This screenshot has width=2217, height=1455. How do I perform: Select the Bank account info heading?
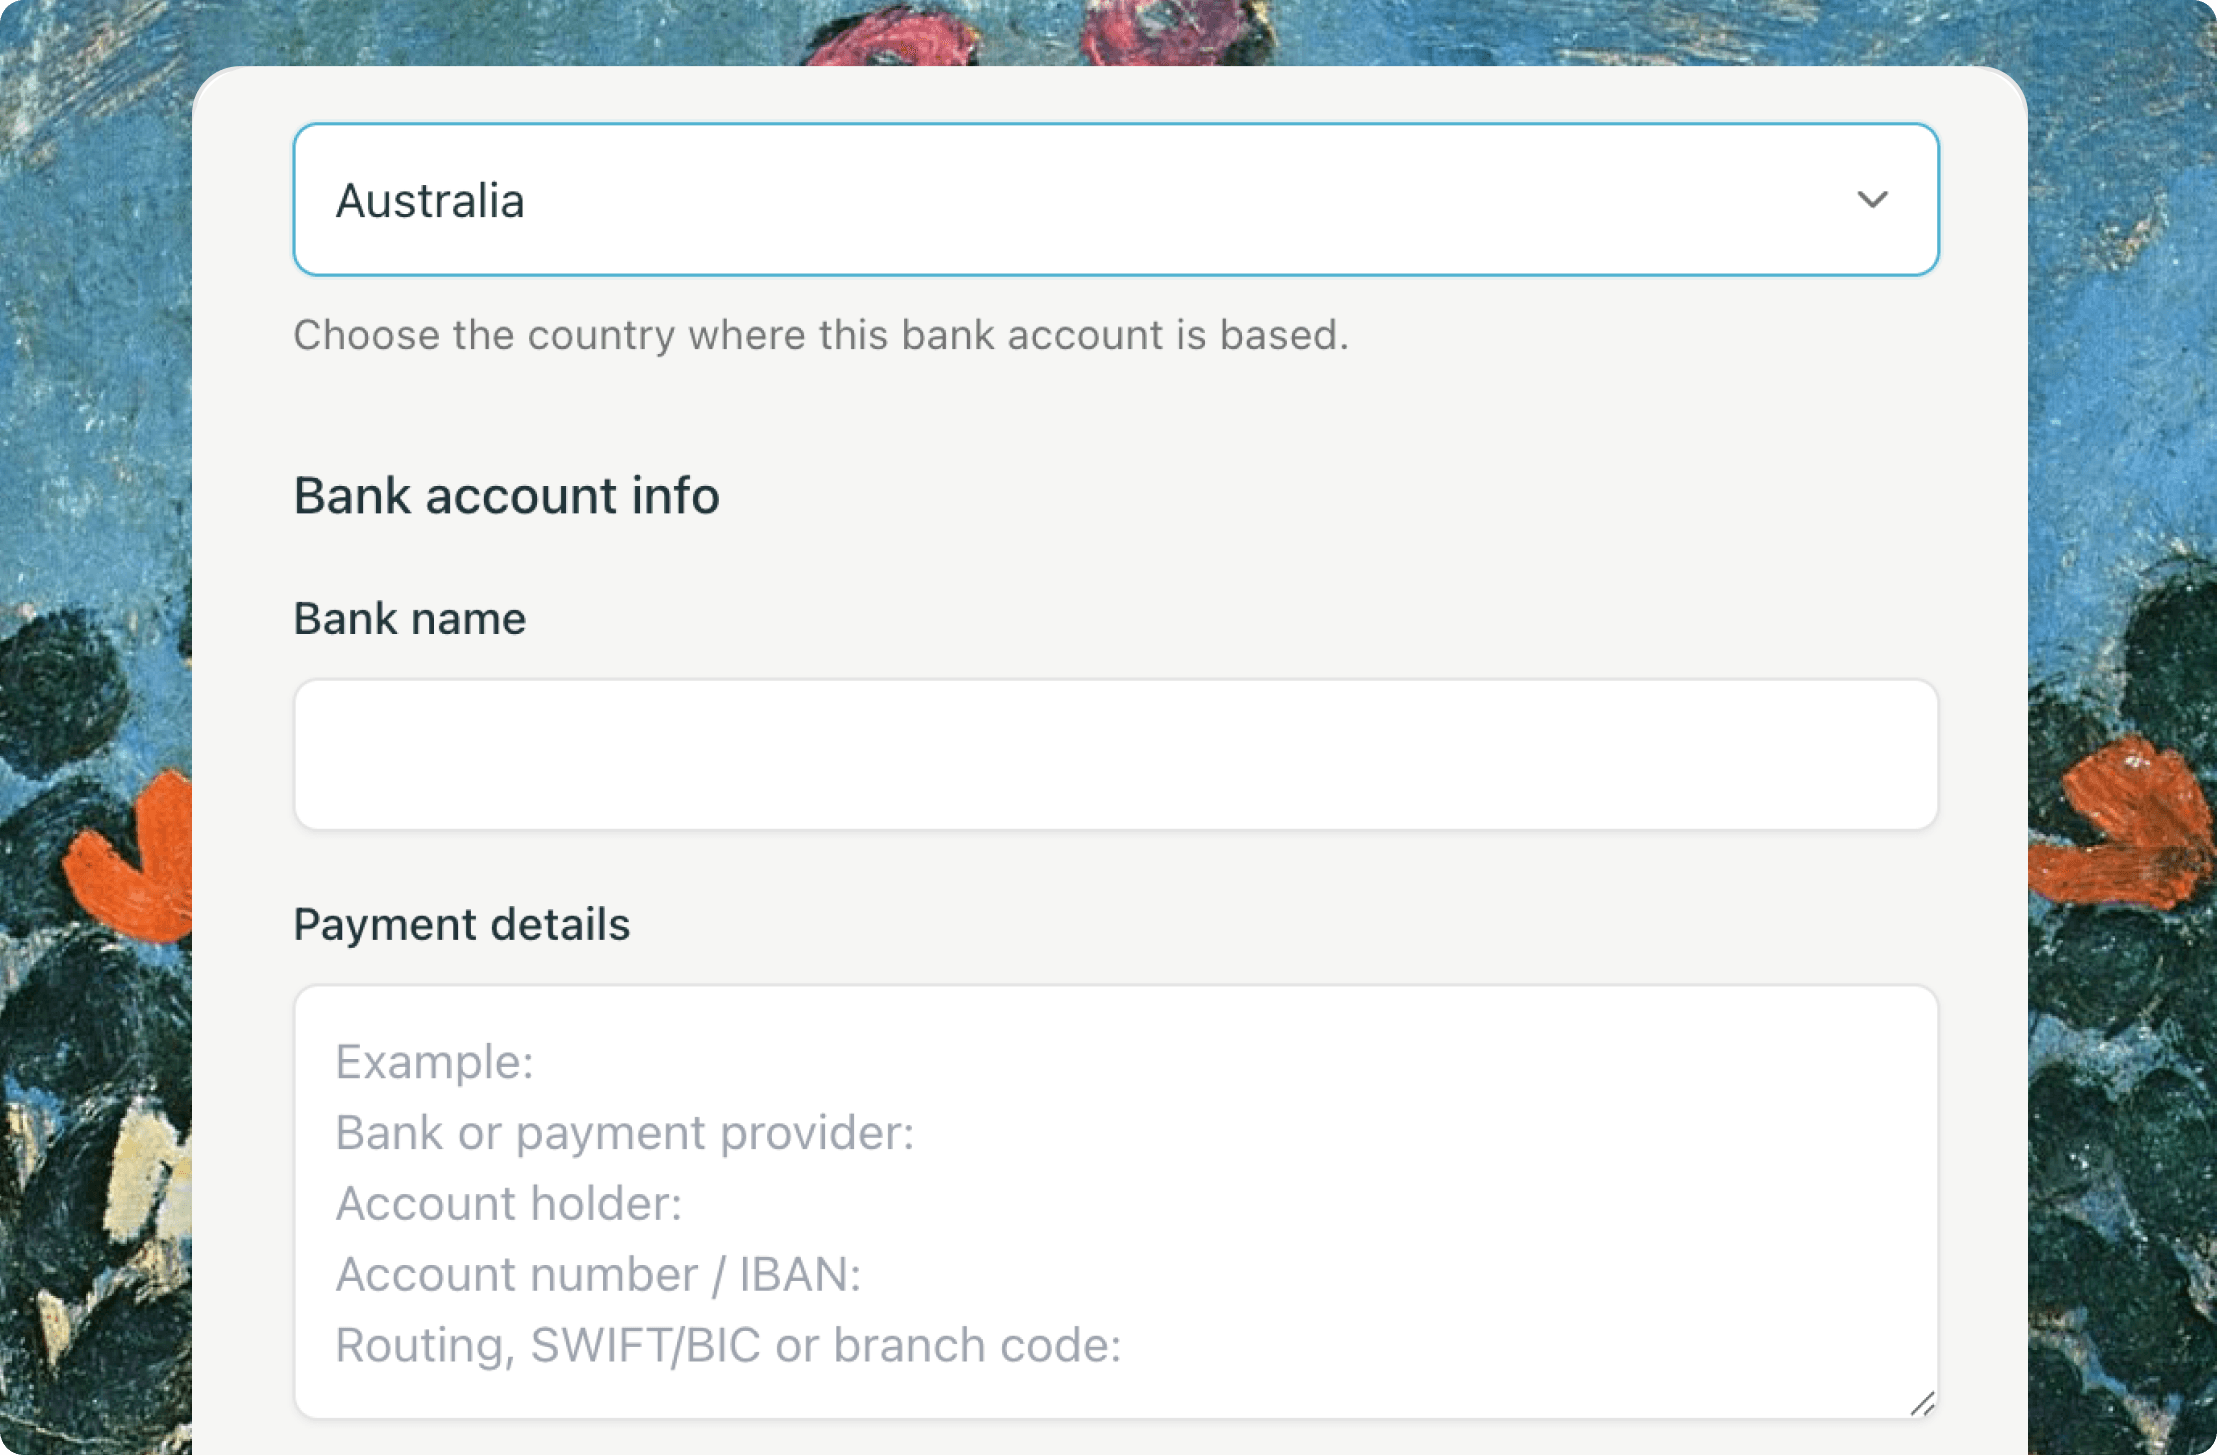(507, 495)
